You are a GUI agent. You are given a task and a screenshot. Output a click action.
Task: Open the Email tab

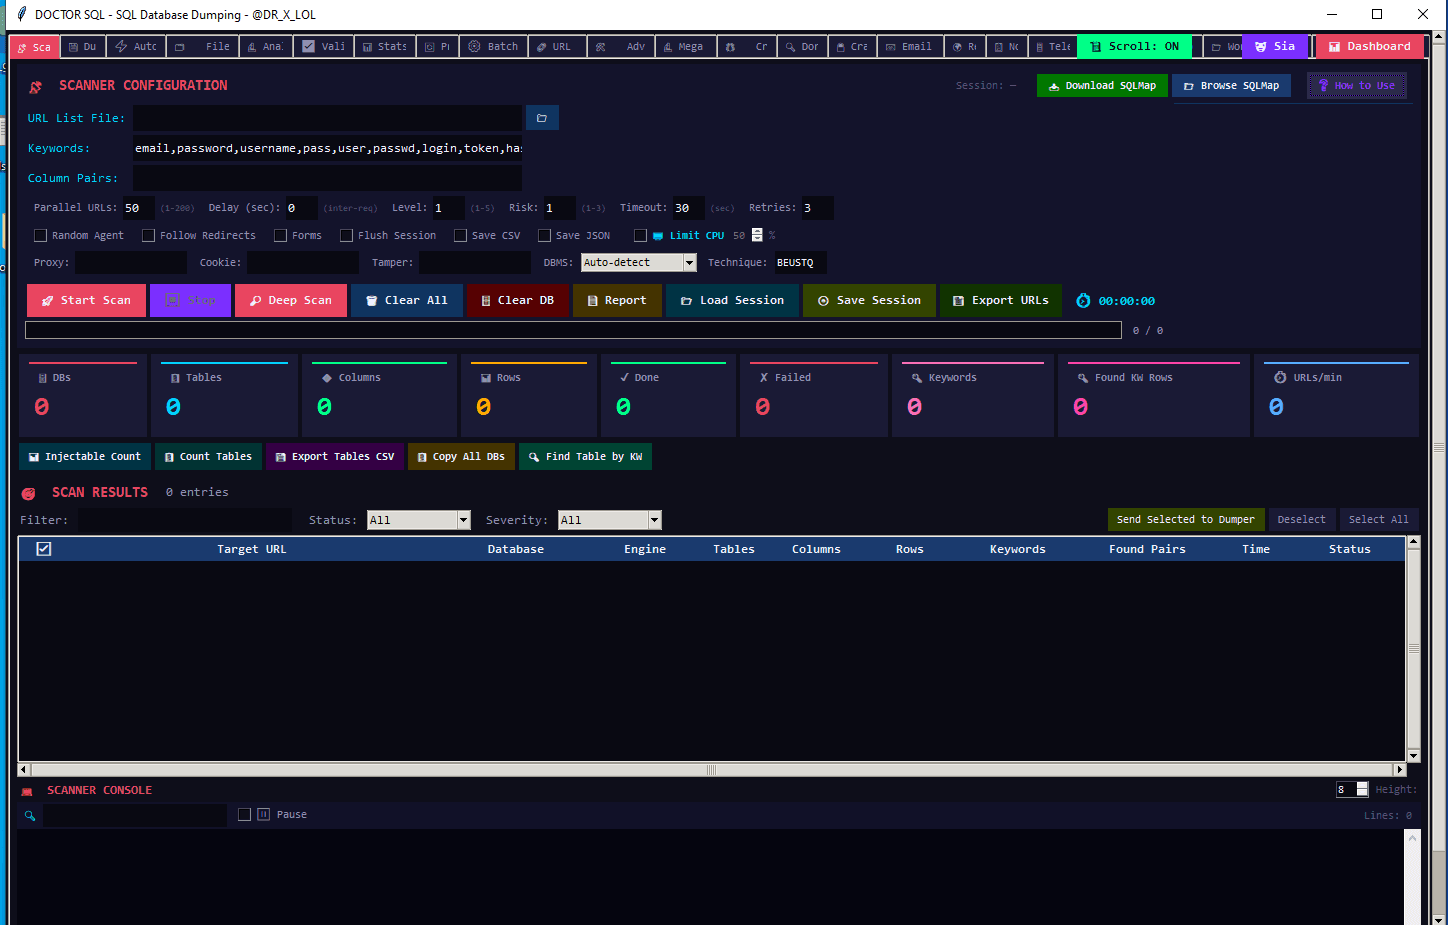pos(908,47)
